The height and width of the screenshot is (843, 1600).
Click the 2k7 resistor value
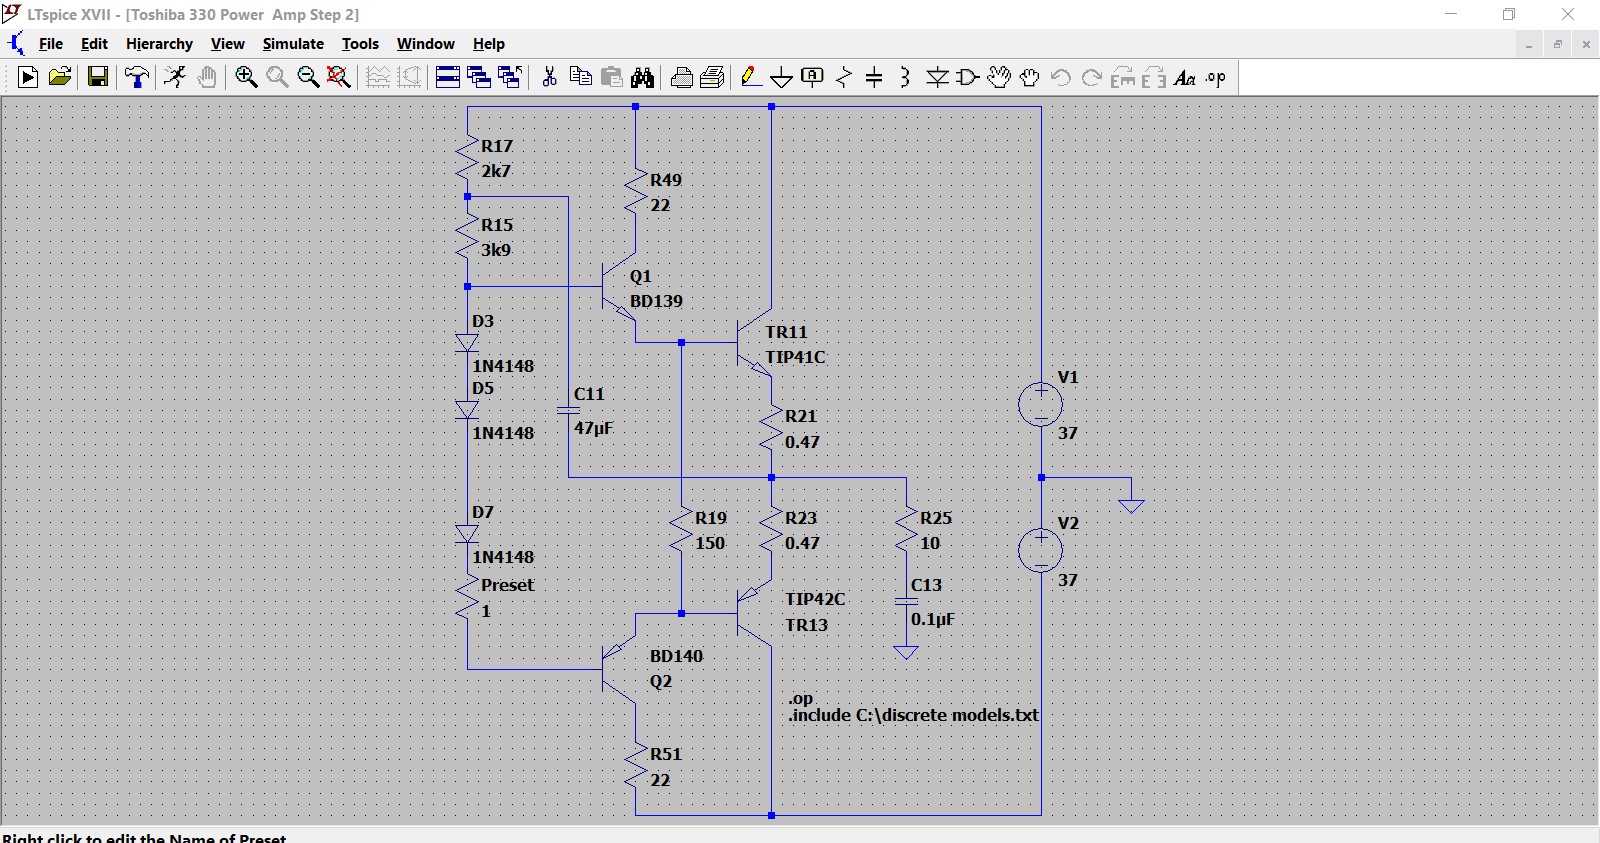(496, 171)
